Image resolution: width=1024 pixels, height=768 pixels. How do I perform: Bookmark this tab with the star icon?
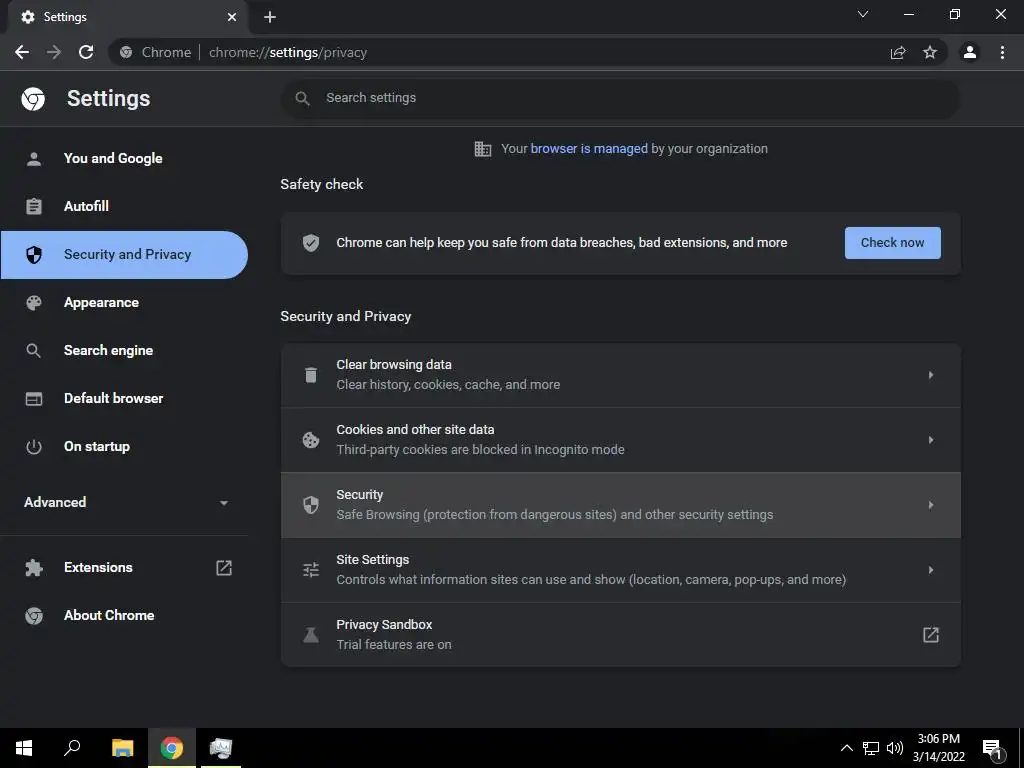coord(930,52)
